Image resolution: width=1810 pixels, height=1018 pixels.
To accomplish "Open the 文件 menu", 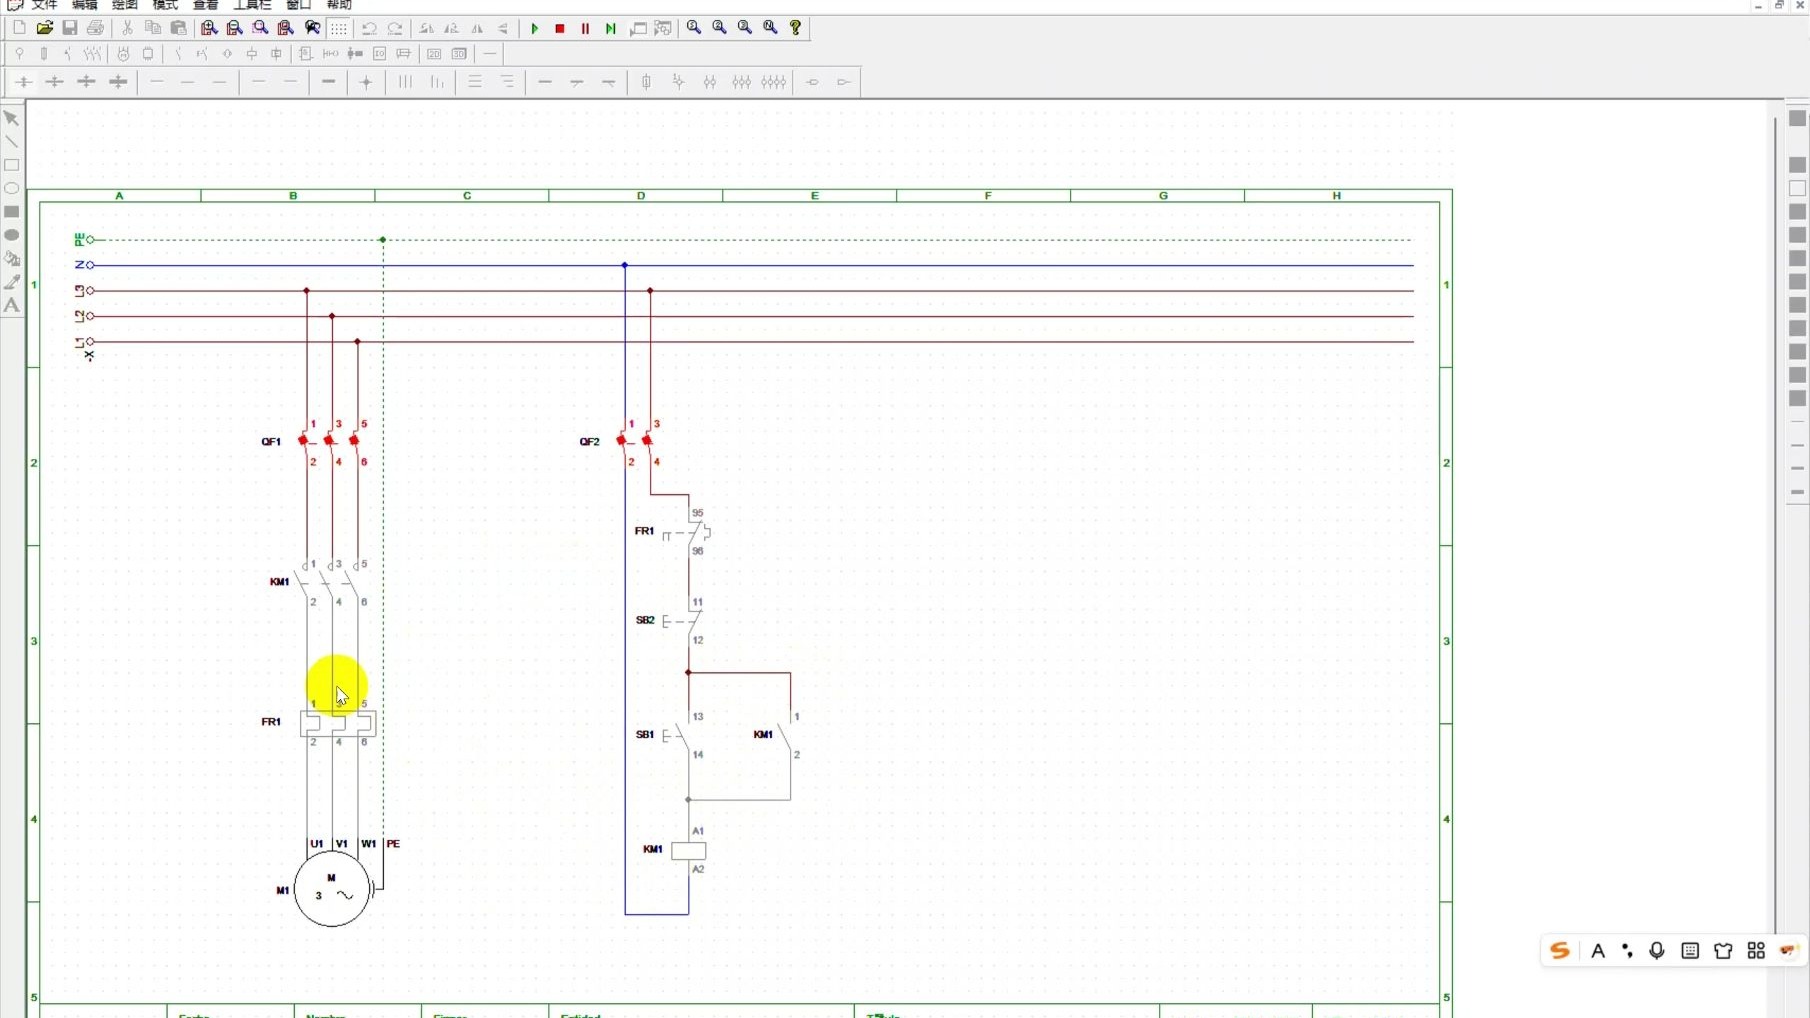I will click(x=45, y=5).
